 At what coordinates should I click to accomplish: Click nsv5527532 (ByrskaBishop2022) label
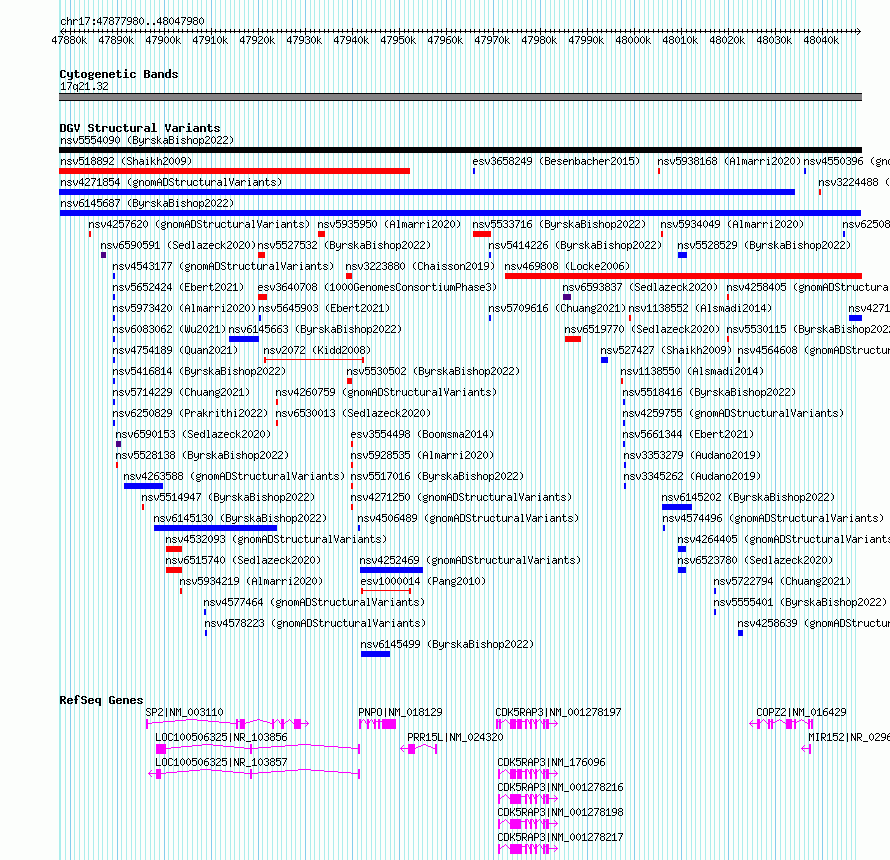point(345,245)
